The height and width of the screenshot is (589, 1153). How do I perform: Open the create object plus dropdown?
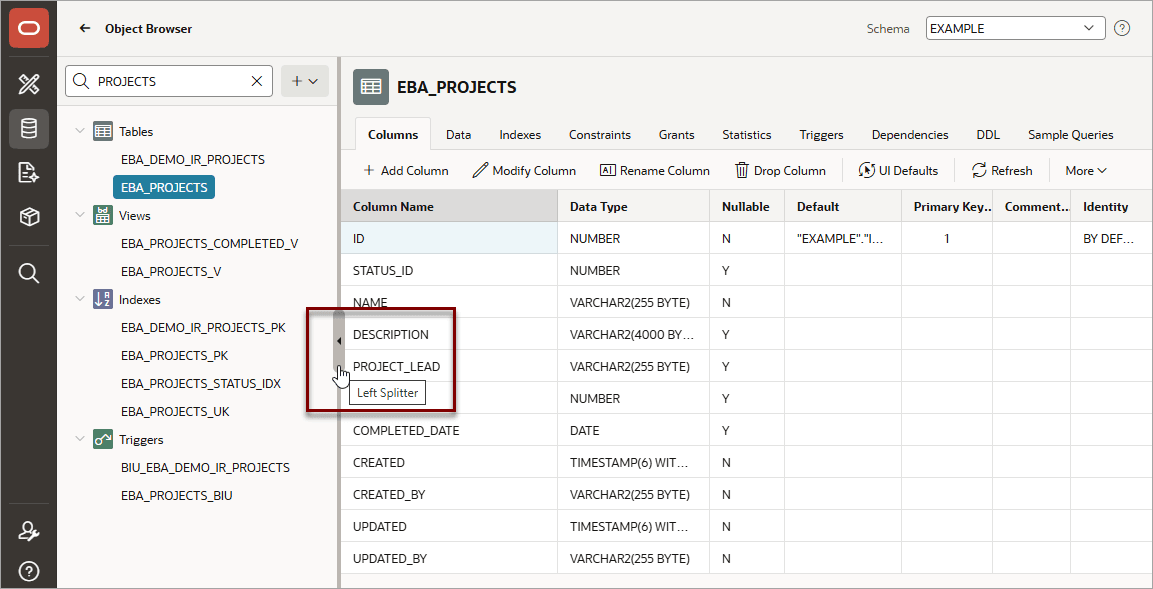(305, 81)
